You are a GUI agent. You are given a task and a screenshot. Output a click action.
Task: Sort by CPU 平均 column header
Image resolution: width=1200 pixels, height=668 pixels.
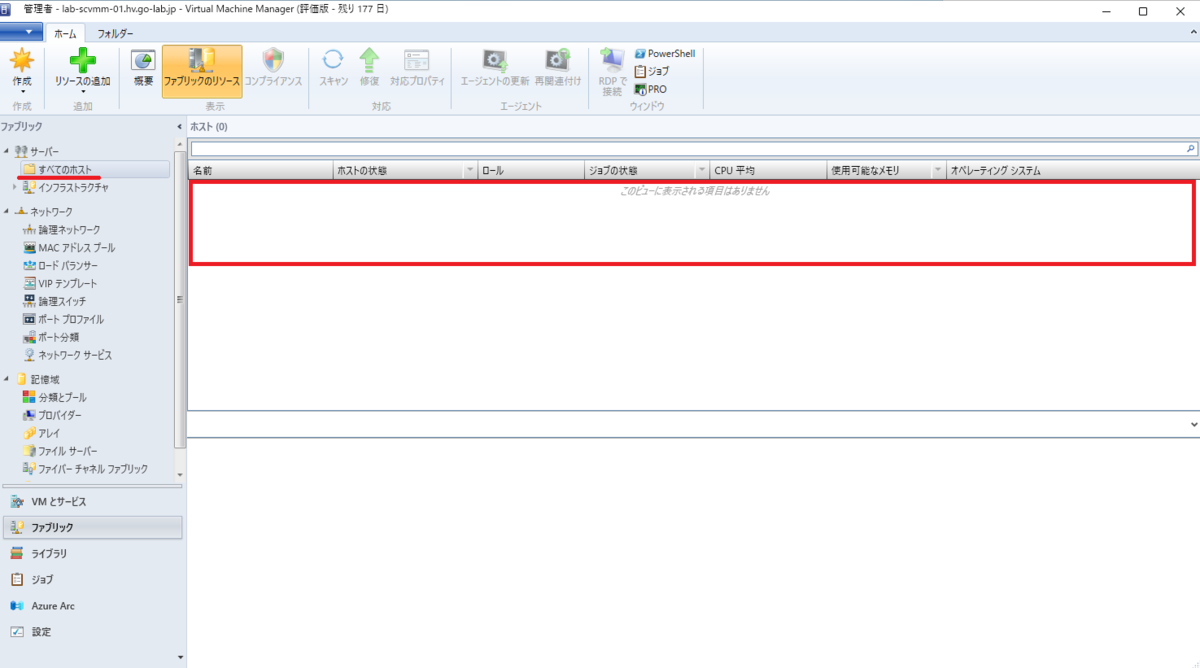768,171
